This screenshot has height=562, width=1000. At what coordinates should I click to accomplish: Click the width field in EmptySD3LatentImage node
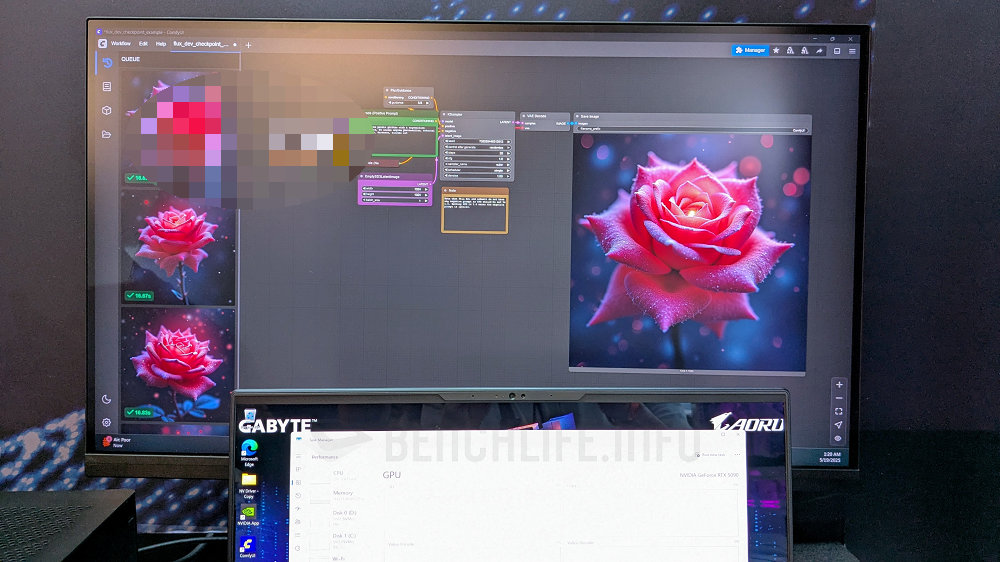tap(395, 189)
